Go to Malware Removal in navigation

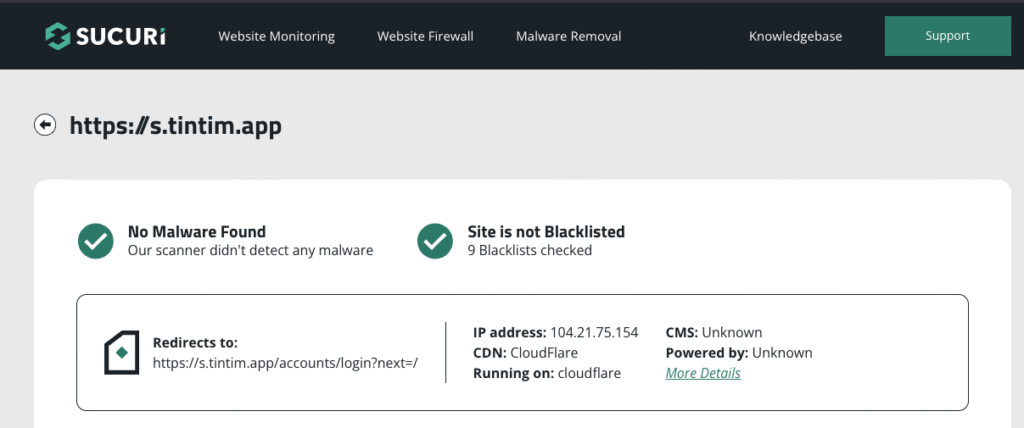[x=568, y=36]
